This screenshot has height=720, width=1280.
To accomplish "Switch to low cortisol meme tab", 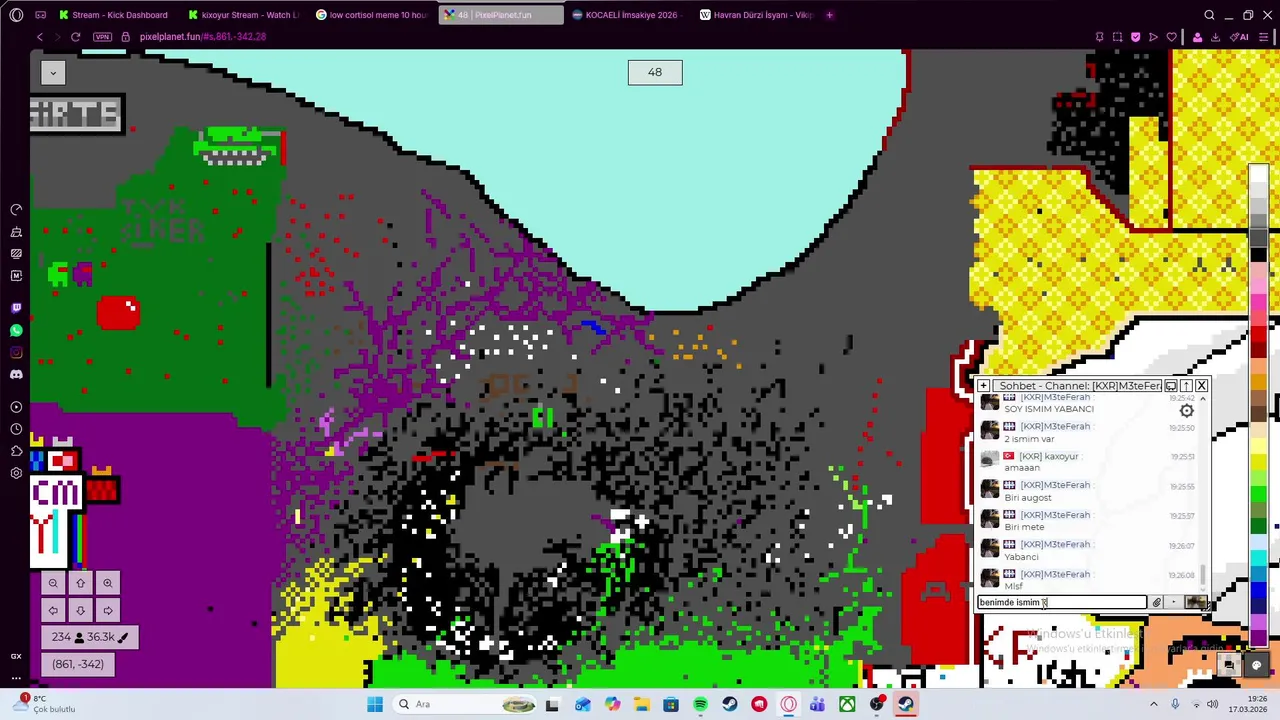I will [x=371, y=15].
